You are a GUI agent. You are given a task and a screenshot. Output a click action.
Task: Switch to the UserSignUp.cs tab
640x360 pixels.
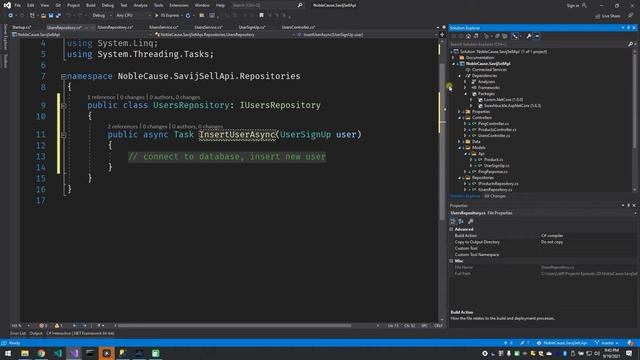(x=252, y=27)
